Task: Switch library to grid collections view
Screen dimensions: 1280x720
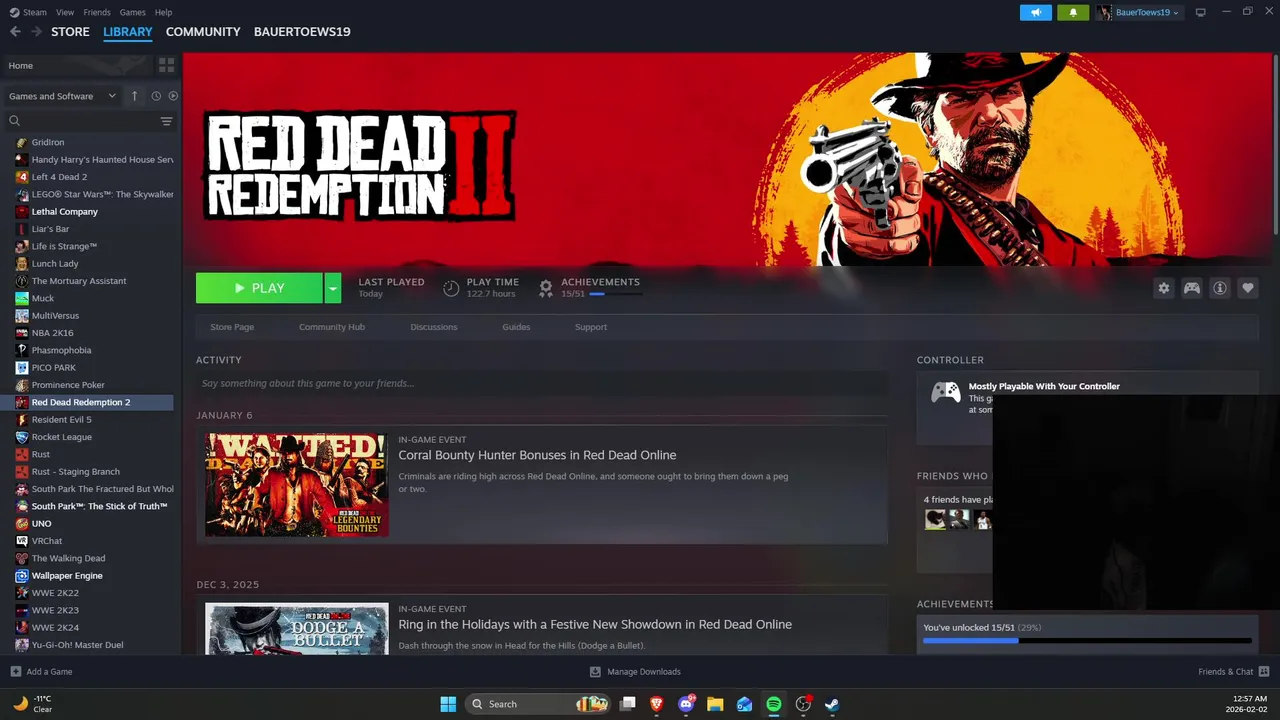Action: (x=166, y=65)
